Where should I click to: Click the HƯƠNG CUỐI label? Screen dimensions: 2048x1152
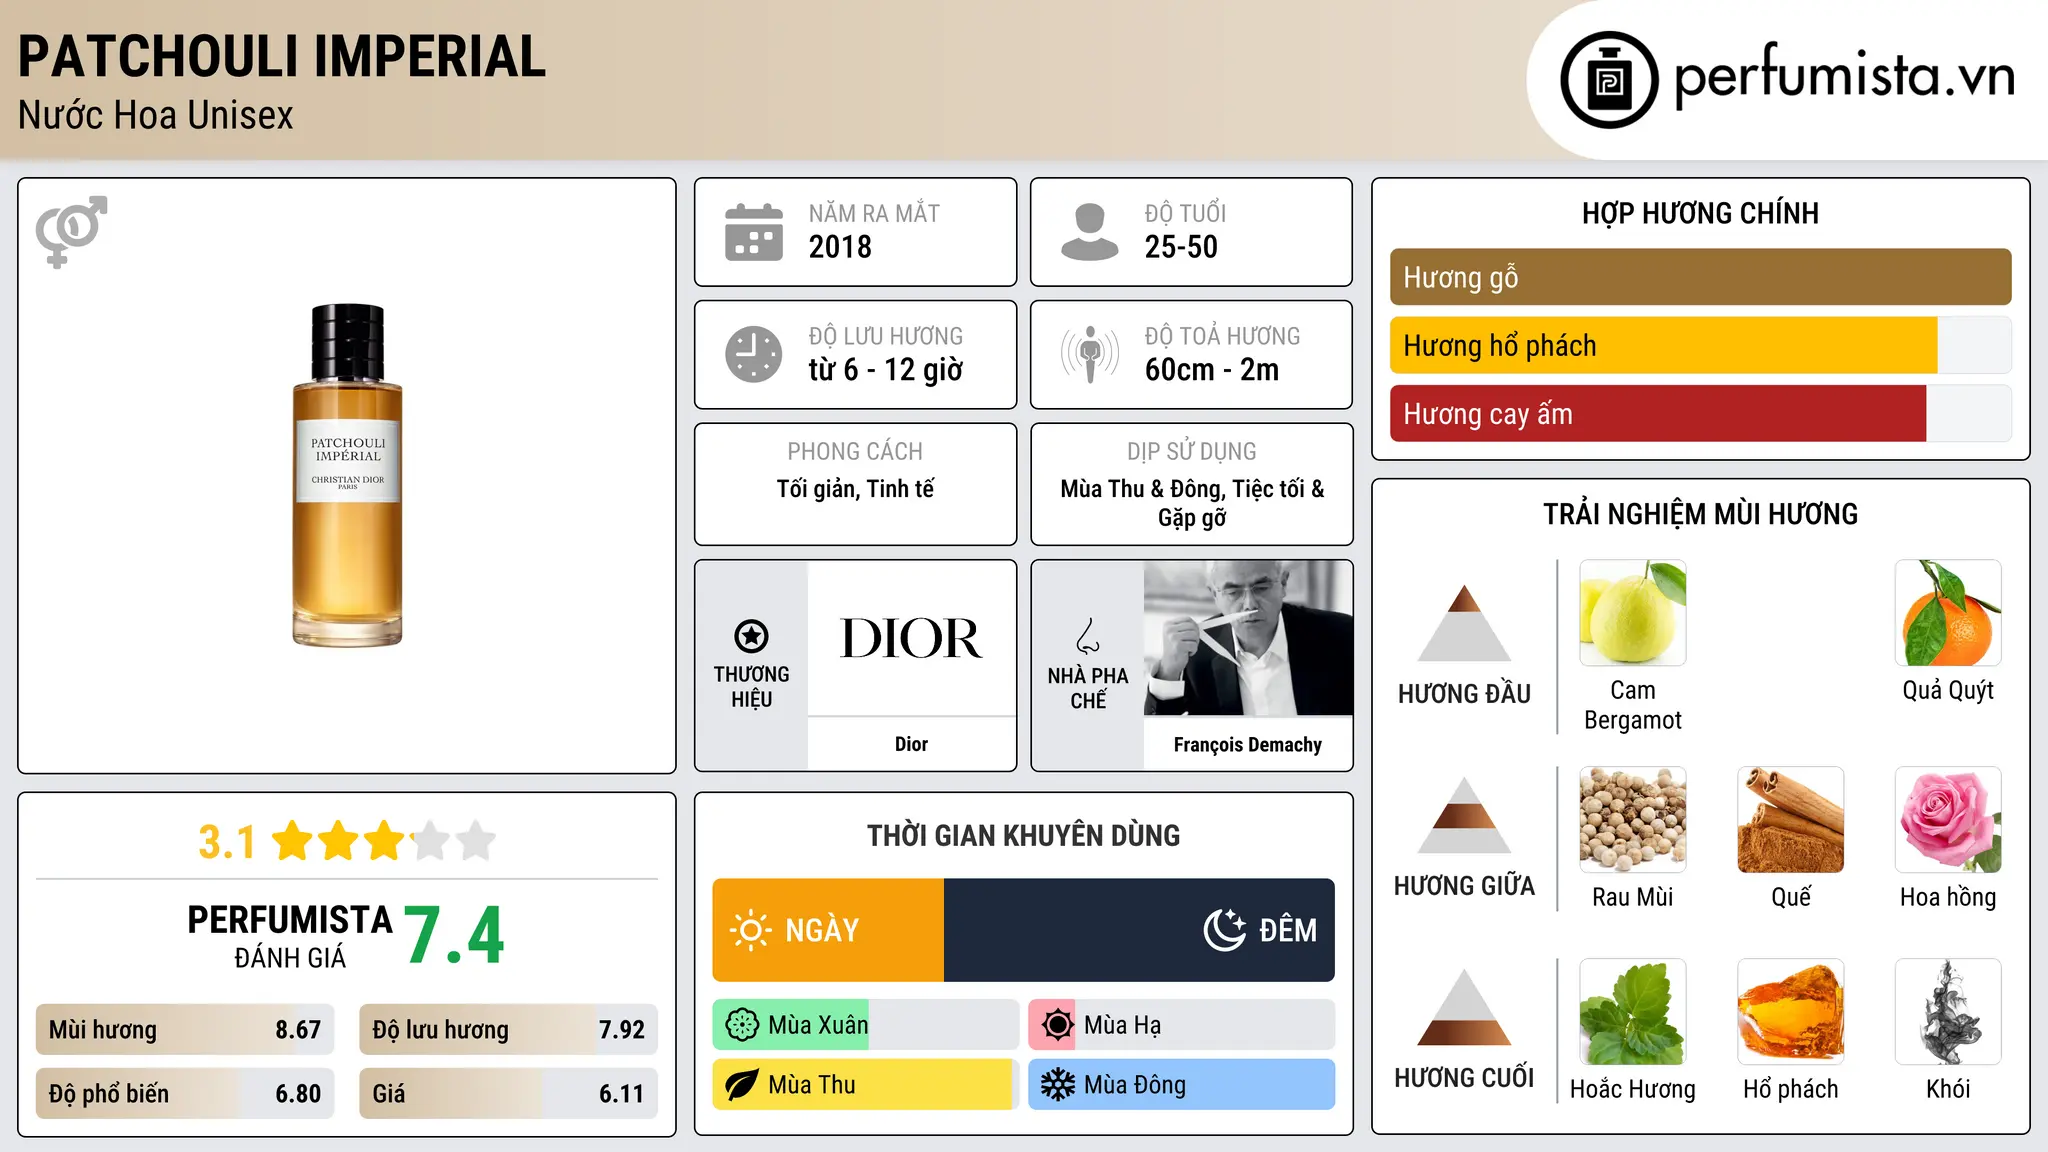coord(1464,1078)
